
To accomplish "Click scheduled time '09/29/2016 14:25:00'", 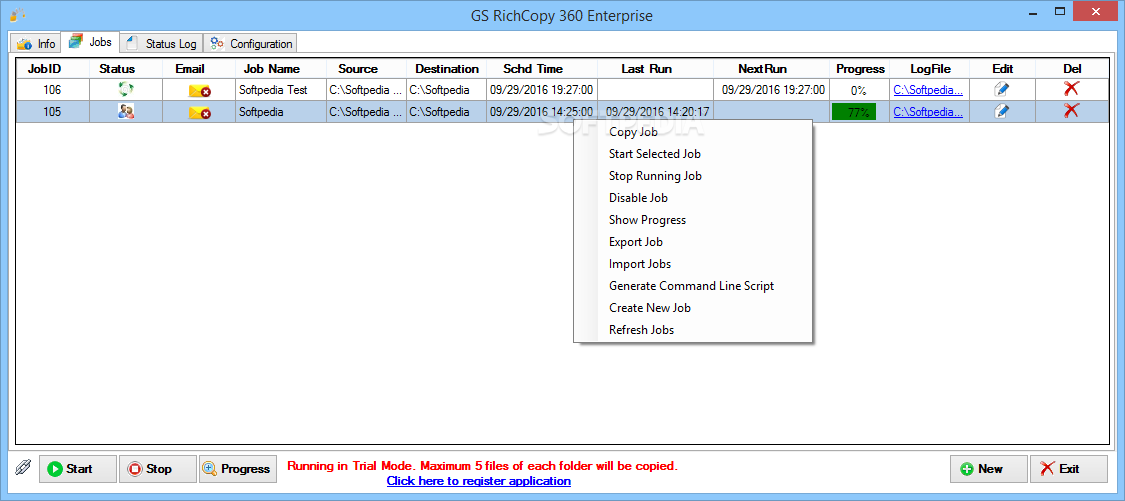I will (542, 112).
